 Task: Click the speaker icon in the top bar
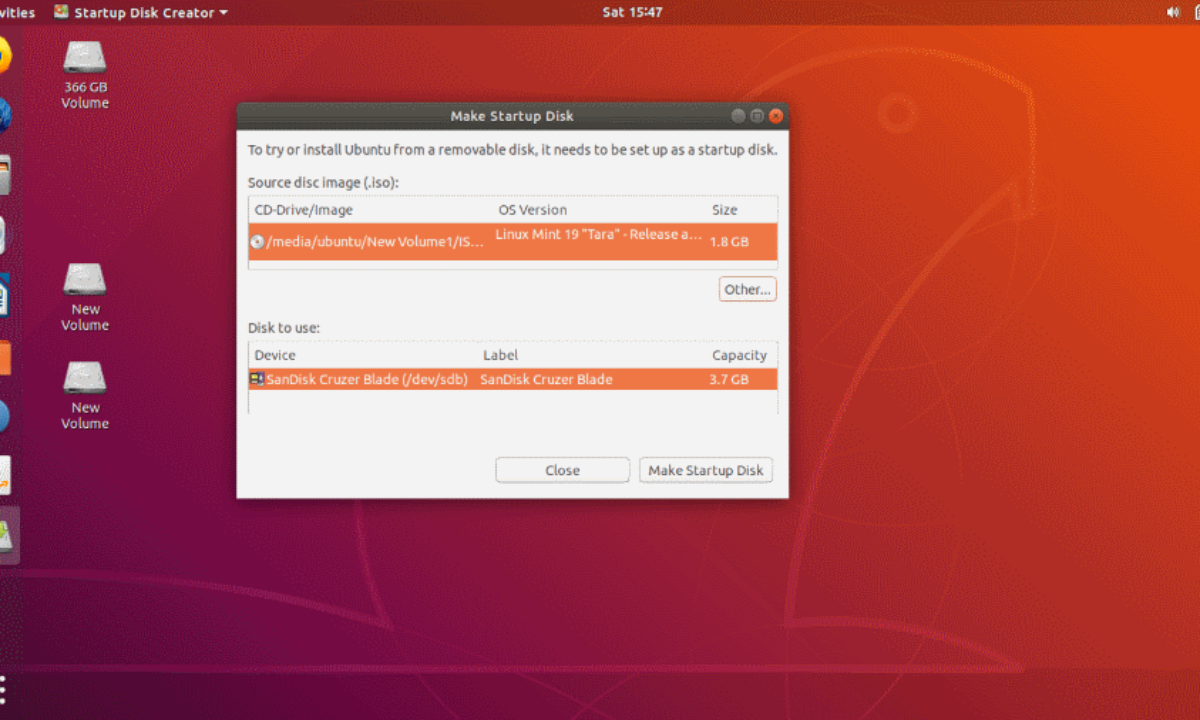click(1172, 12)
